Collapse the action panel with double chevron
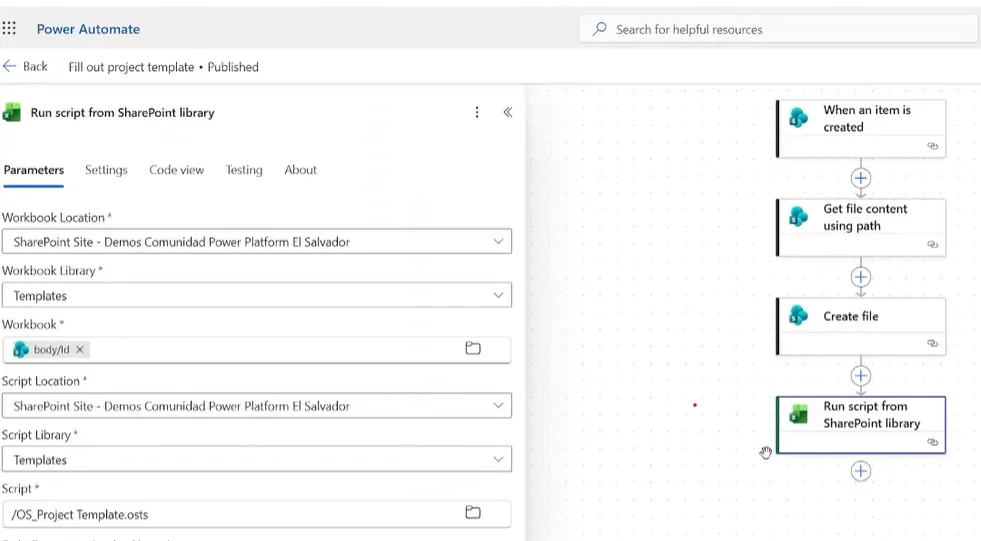This screenshot has width=981, height=541. pos(507,112)
